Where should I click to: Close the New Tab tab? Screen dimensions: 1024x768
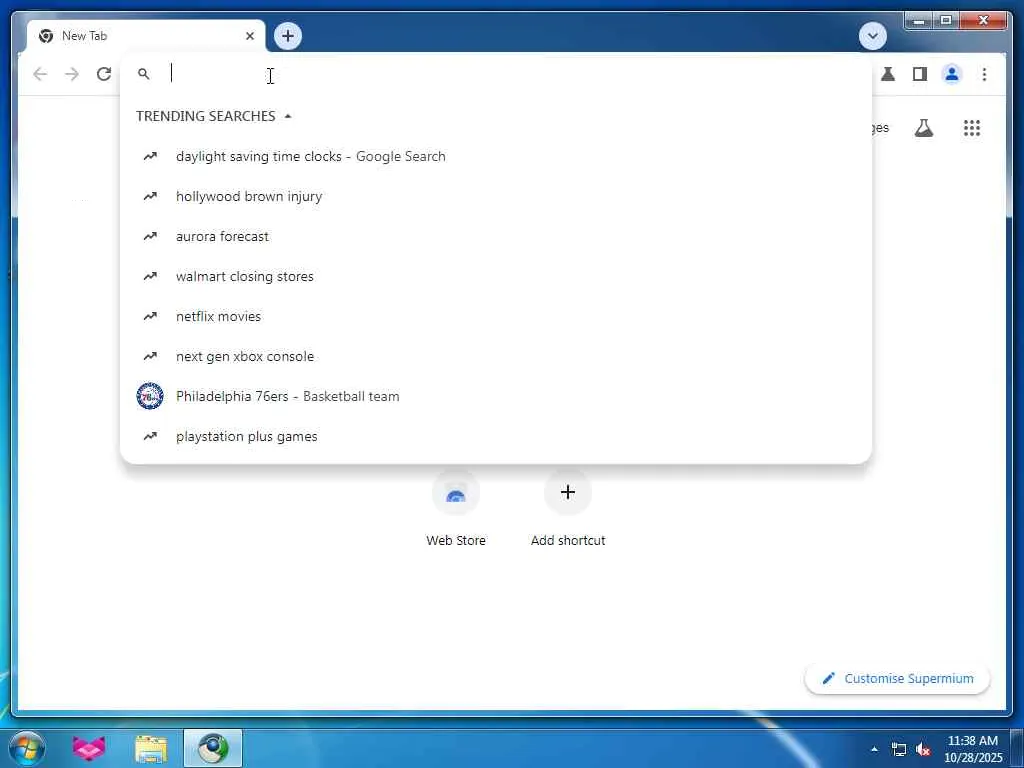click(249, 36)
